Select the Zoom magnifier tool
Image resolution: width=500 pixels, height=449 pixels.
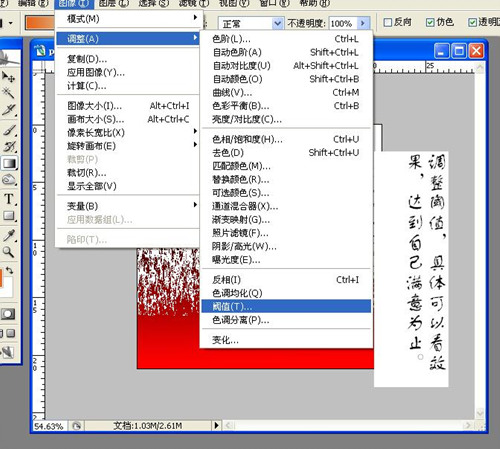(x=8, y=252)
